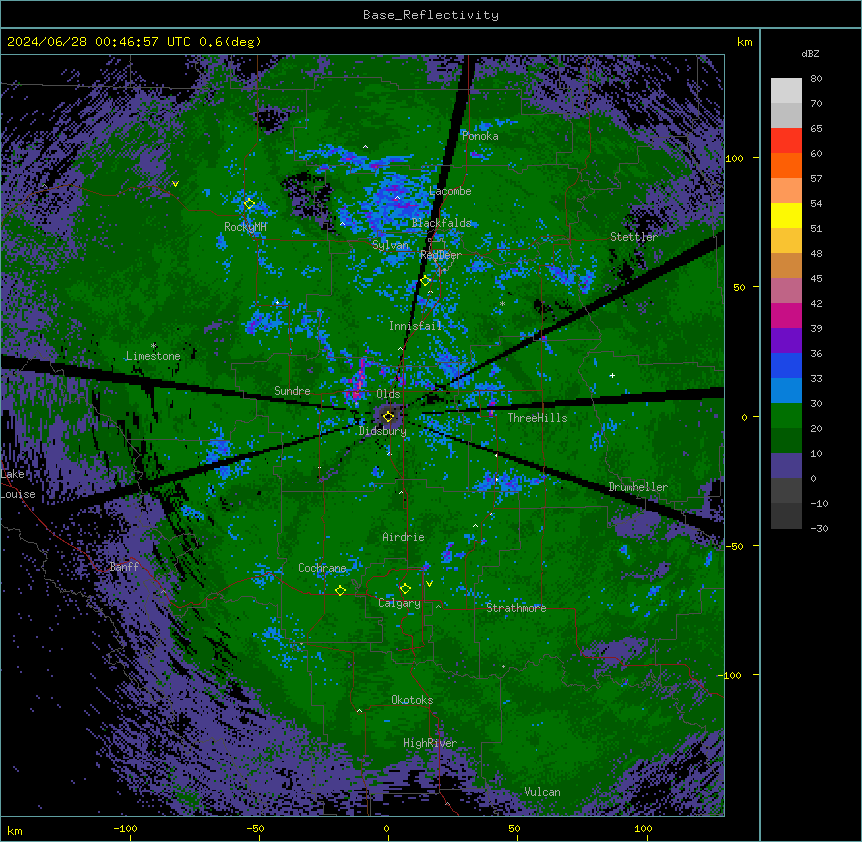Image resolution: width=862 pixels, height=842 pixels.
Task: Pick the magenta swatch in the dBZ legend
Action: [x=786, y=315]
